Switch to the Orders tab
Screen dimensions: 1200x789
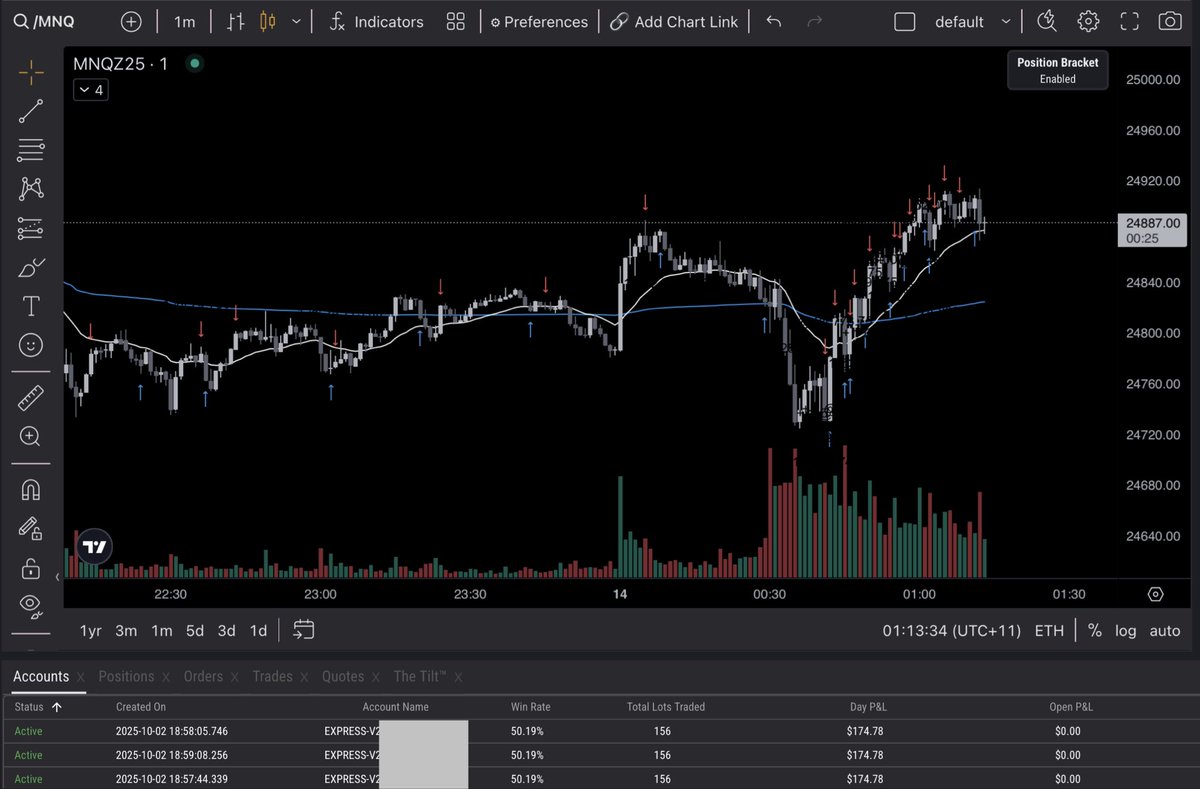[203, 676]
